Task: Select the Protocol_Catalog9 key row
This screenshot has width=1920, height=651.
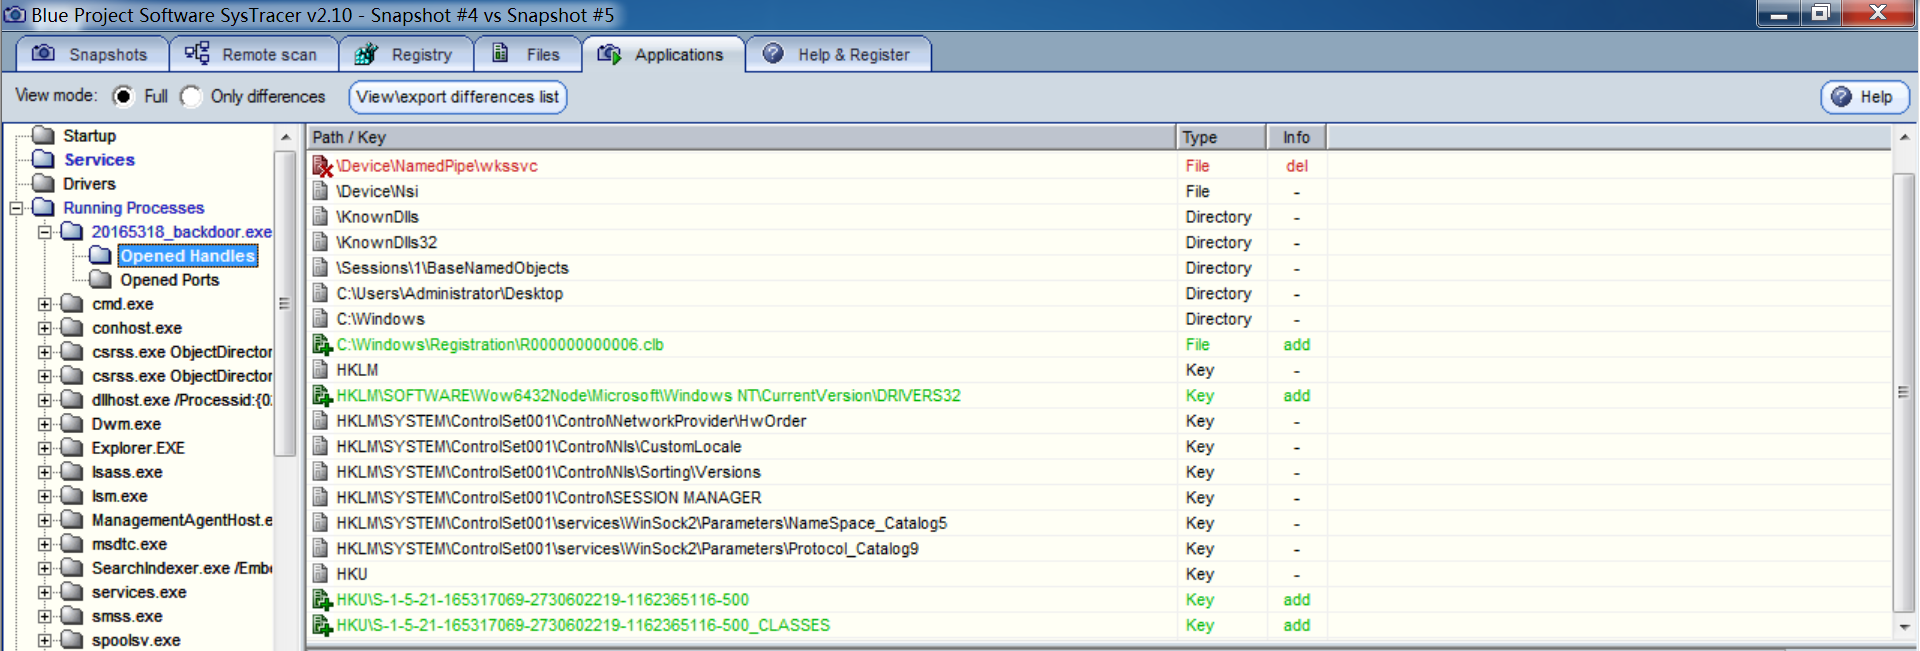Action: pyautogui.click(x=1099, y=549)
